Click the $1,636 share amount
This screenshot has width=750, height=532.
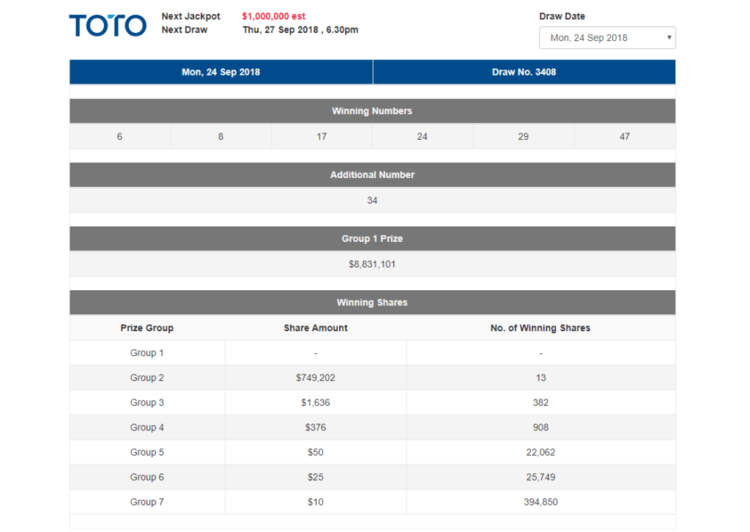pos(316,403)
